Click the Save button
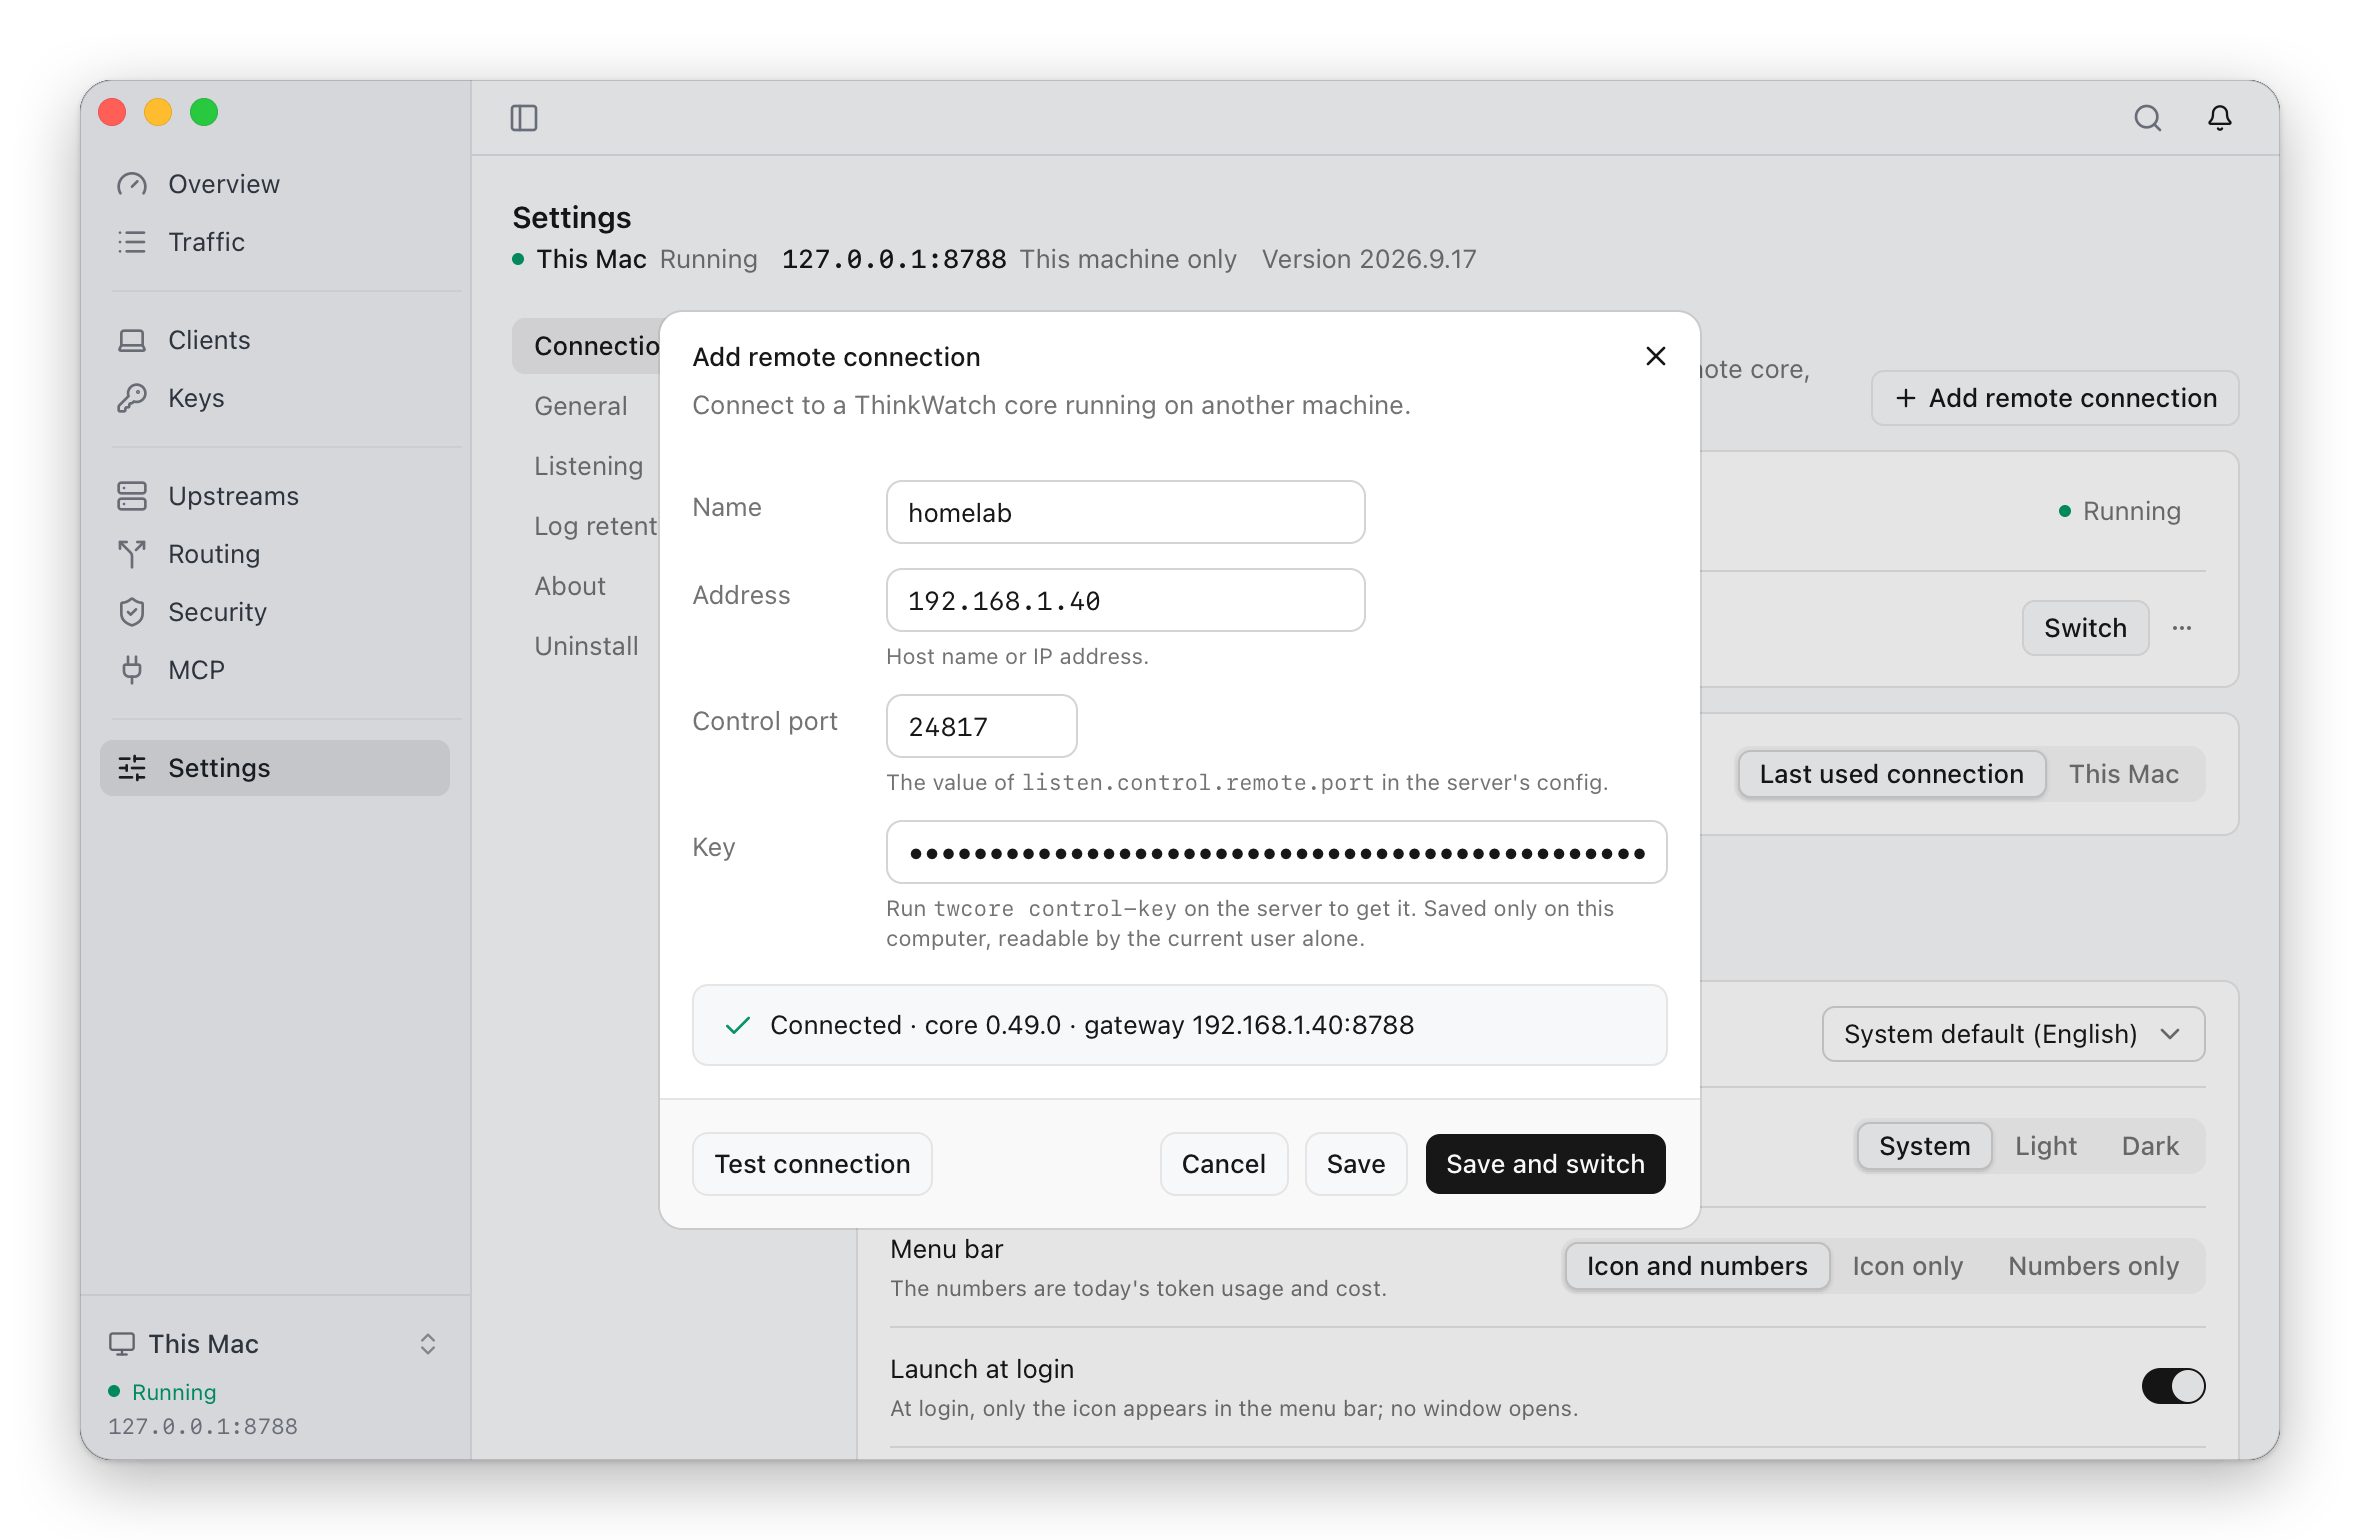Image resolution: width=2360 pixels, height=1540 pixels. click(x=1355, y=1164)
